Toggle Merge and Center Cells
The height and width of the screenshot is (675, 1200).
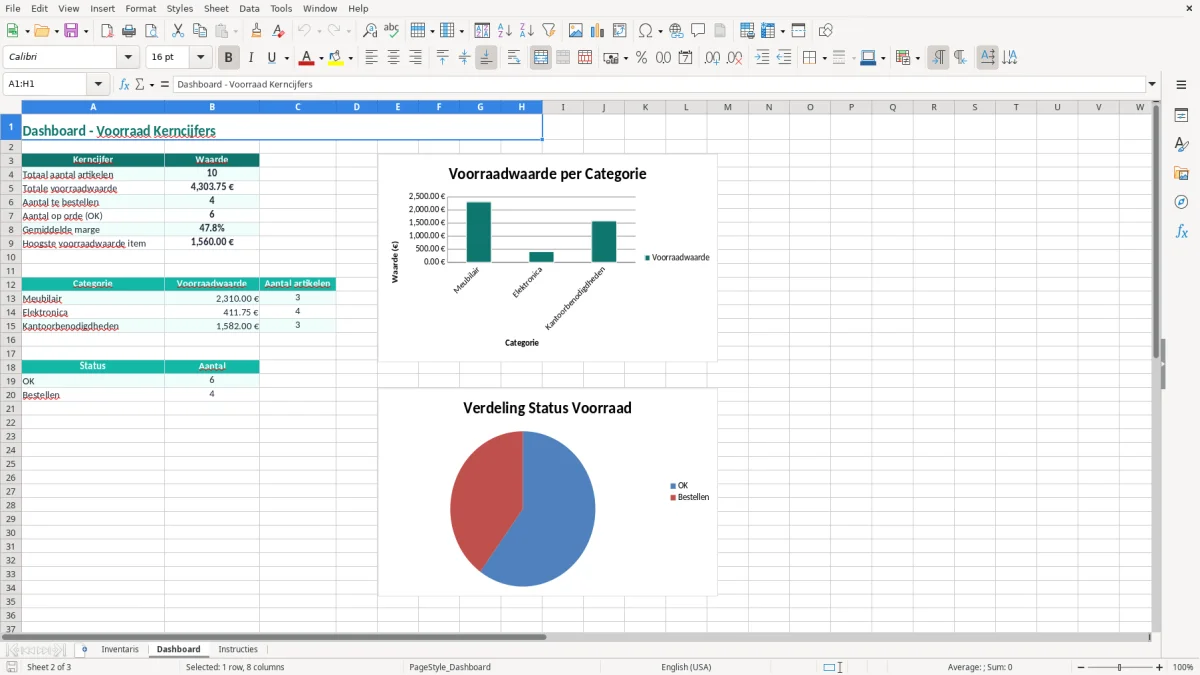tap(541, 58)
